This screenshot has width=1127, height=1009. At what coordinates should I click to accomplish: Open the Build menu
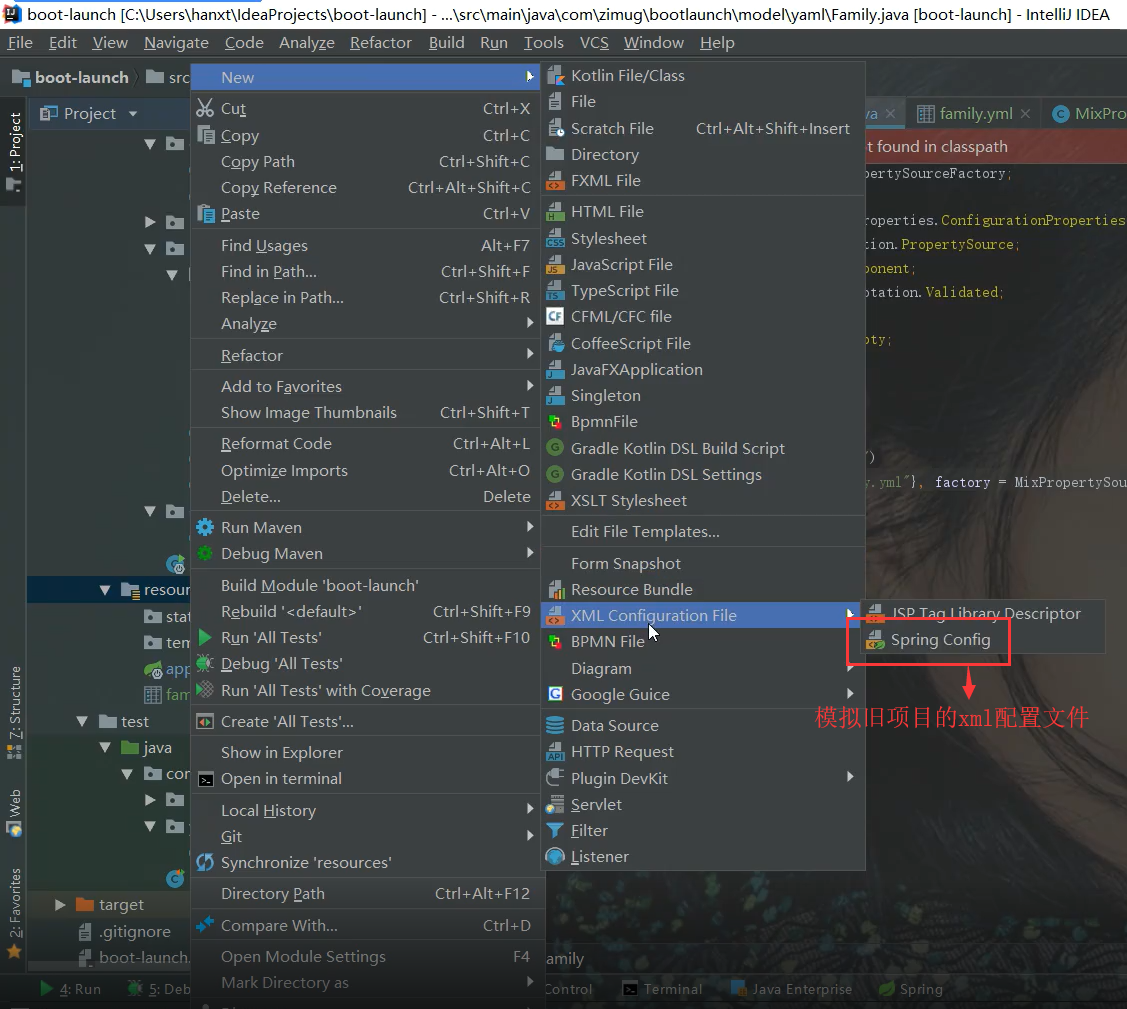(x=446, y=43)
